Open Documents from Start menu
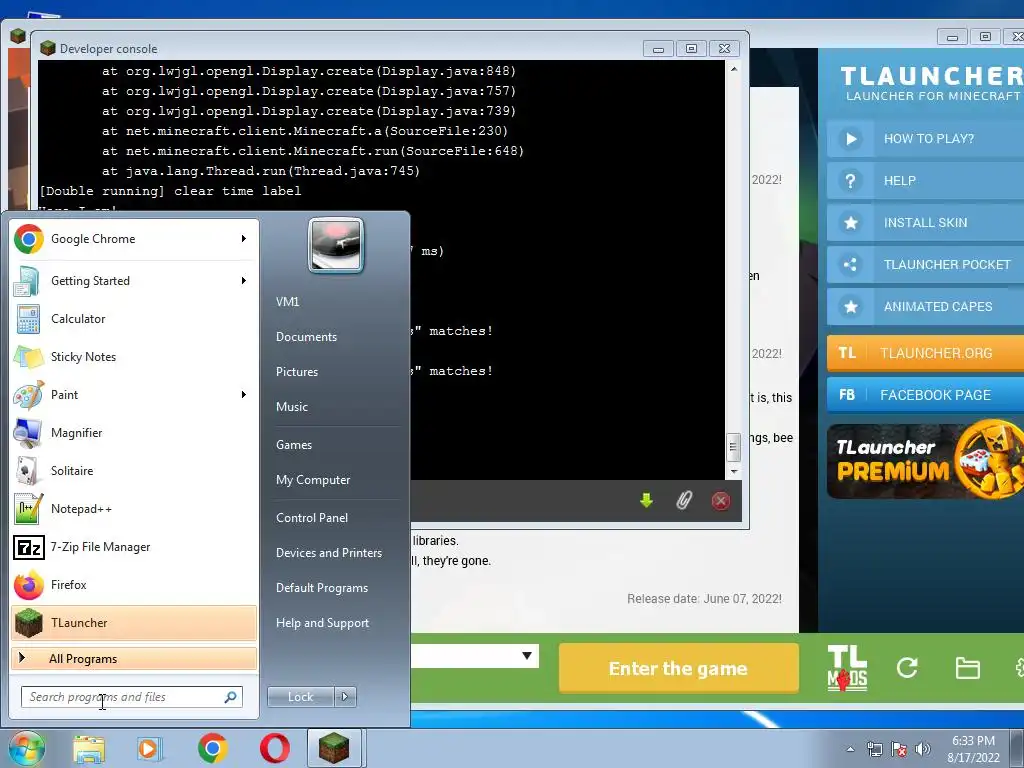The width and height of the screenshot is (1024, 768). [x=306, y=337]
